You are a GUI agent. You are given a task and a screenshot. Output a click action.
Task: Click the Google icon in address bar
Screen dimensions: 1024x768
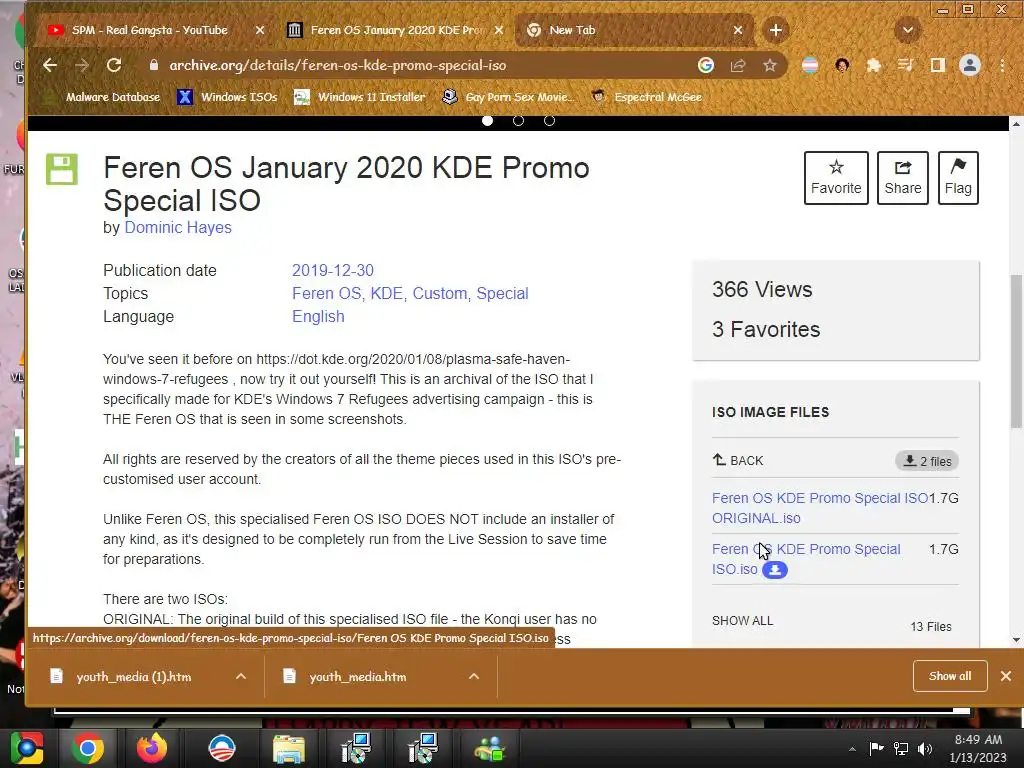[705, 65]
